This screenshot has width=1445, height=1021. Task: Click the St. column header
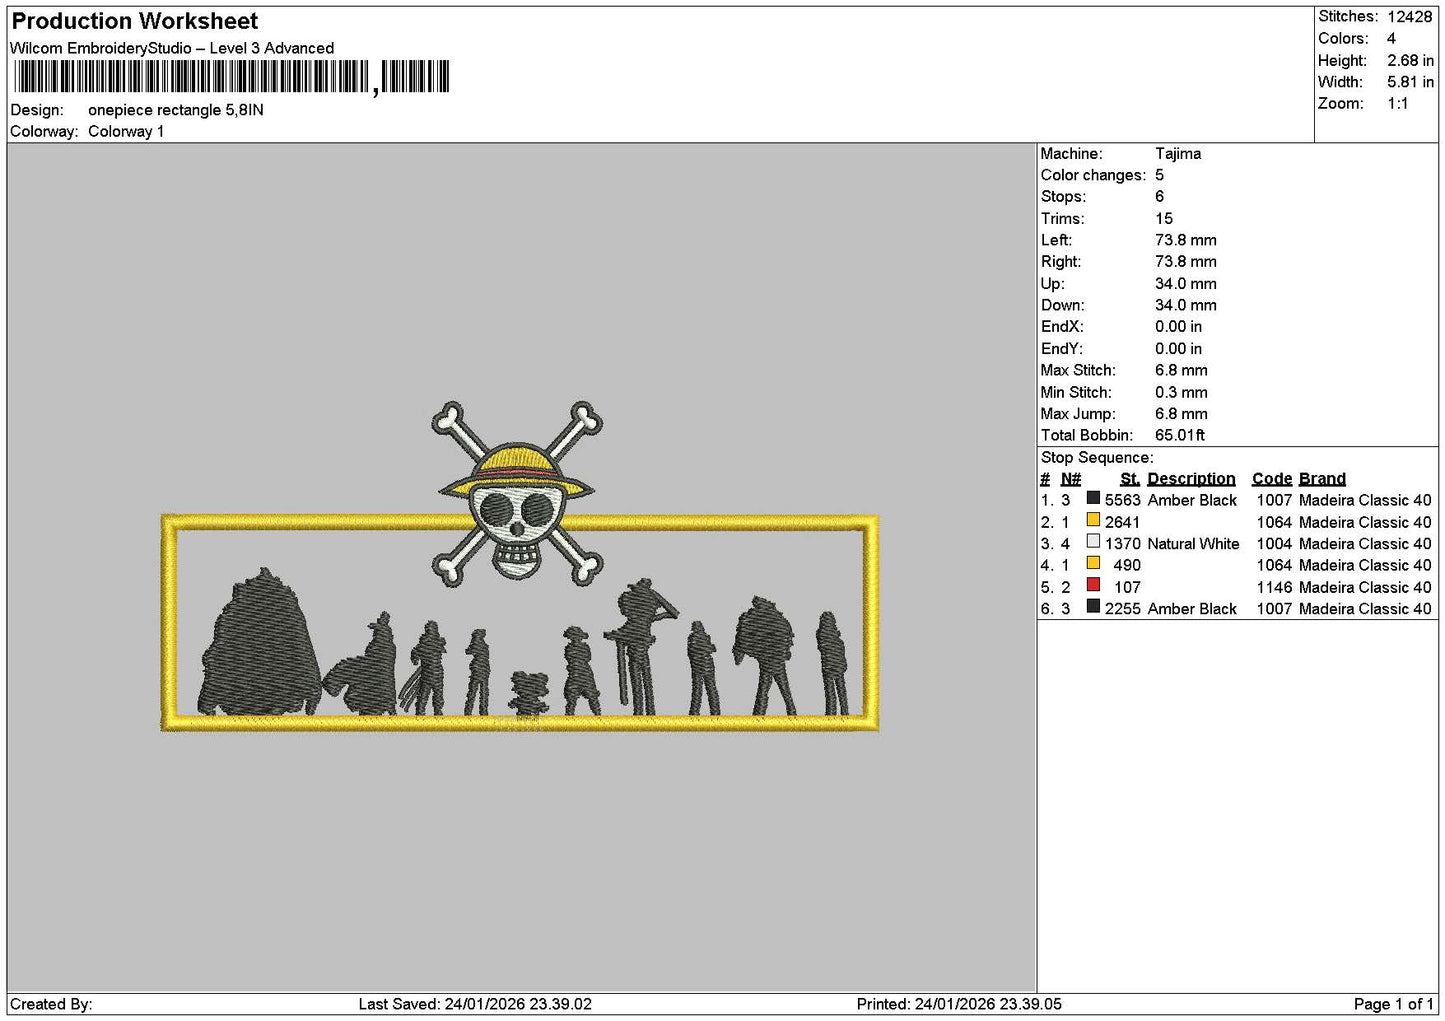[x=1130, y=479]
